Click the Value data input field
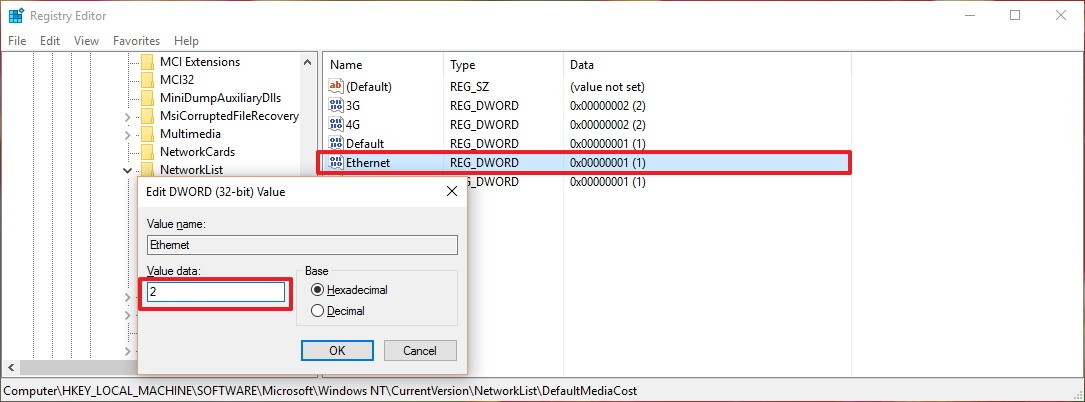The image size is (1085, 402). click(216, 292)
